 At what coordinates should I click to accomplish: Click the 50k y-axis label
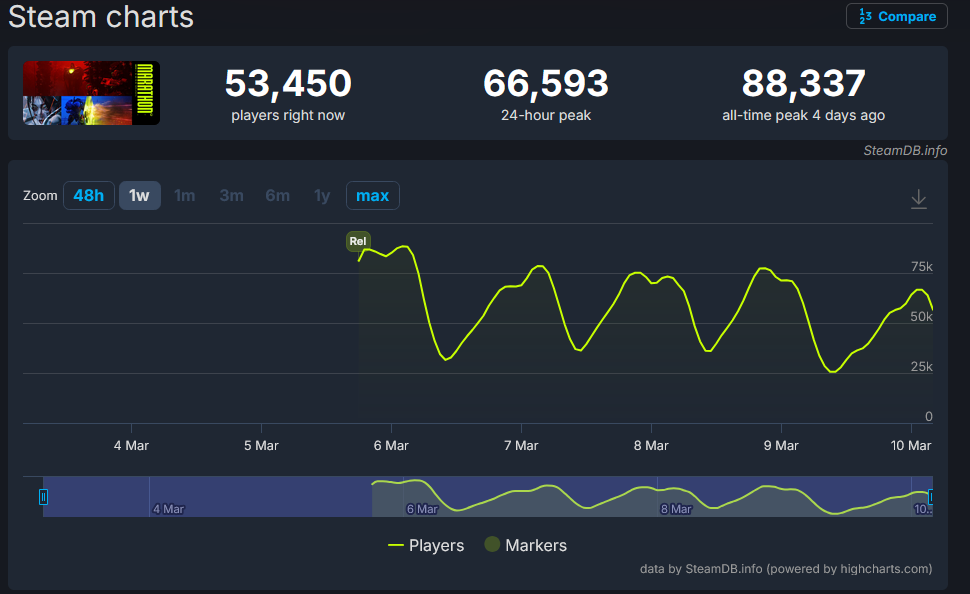pyautogui.click(x=922, y=317)
